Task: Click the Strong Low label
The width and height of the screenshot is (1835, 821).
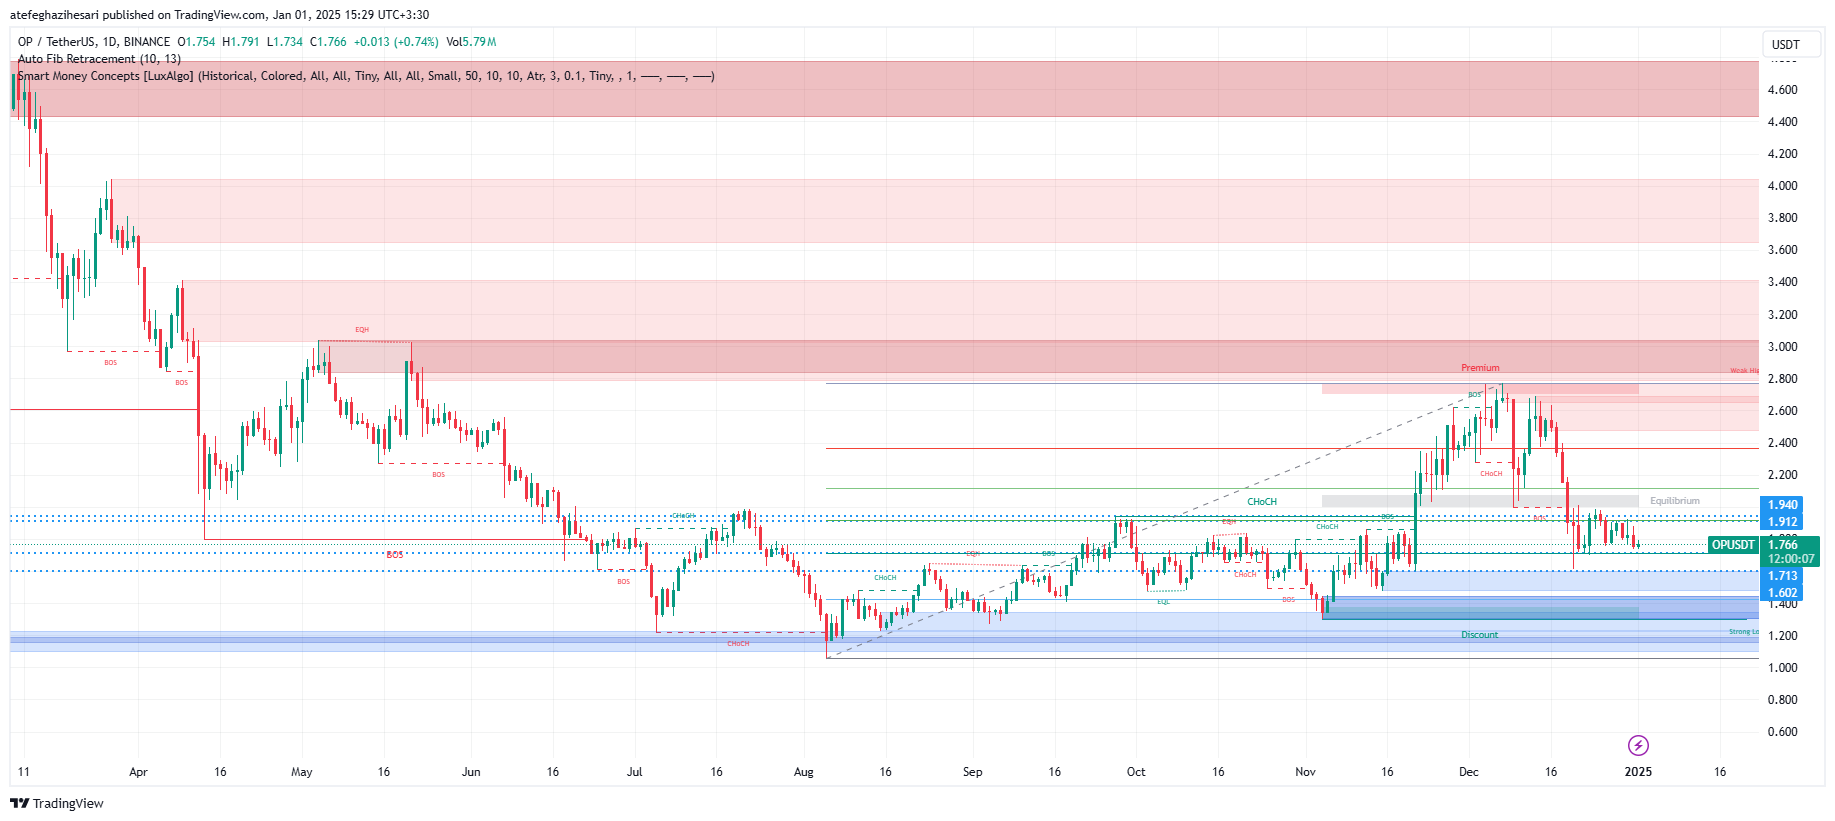Action: [1743, 632]
